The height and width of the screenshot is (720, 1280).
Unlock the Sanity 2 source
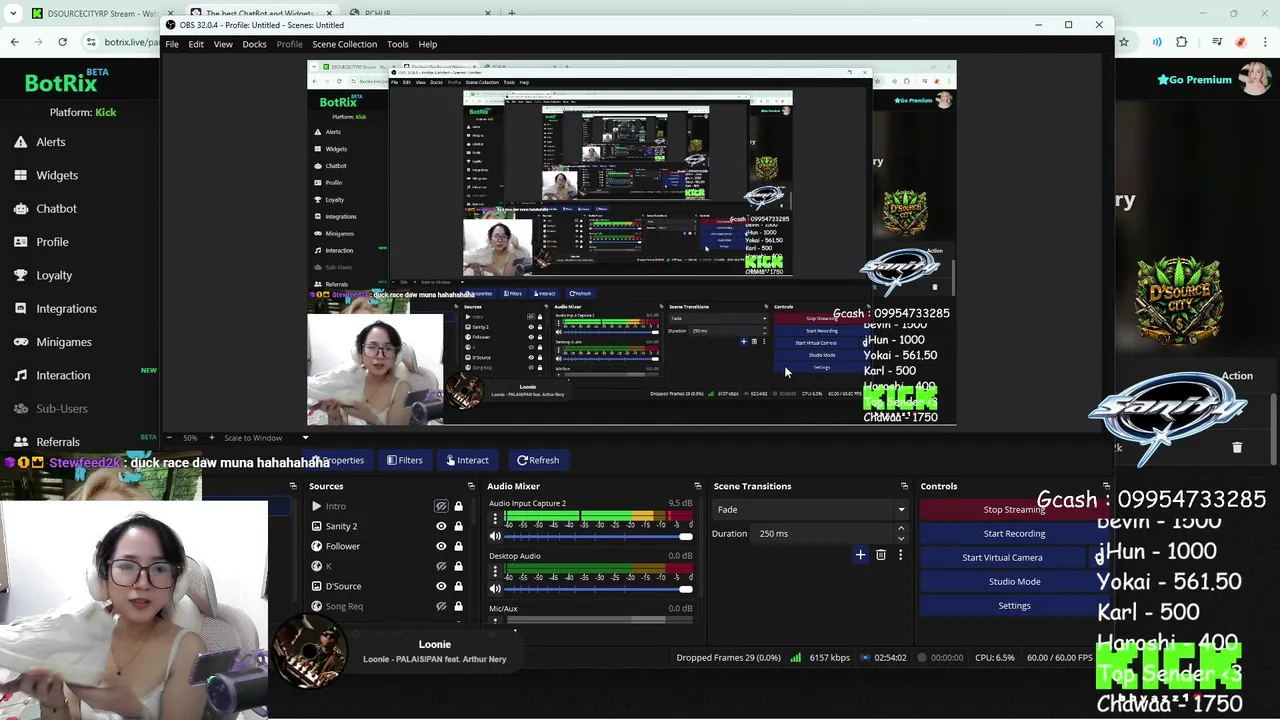pos(458,526)
